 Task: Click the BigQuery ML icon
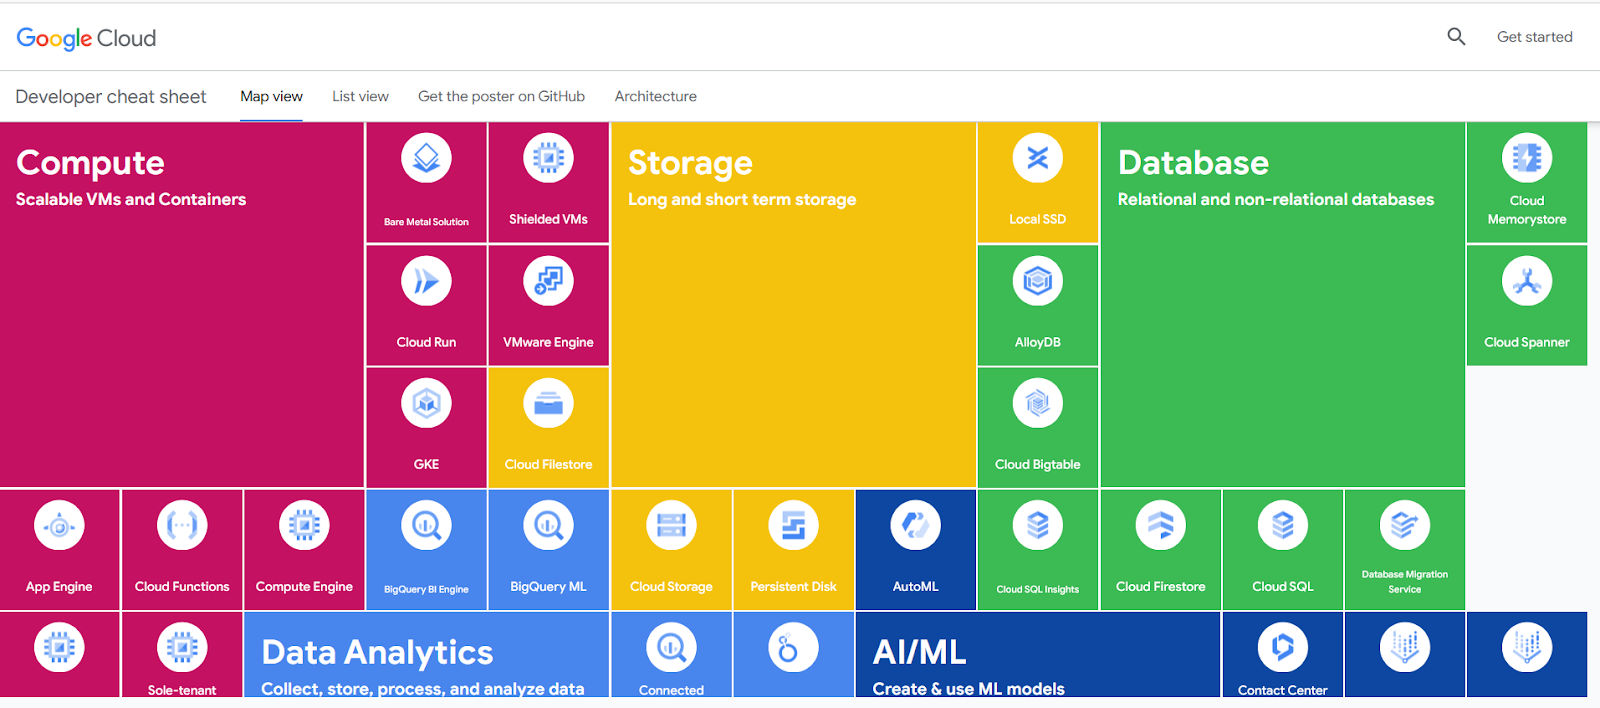point(548,525)
